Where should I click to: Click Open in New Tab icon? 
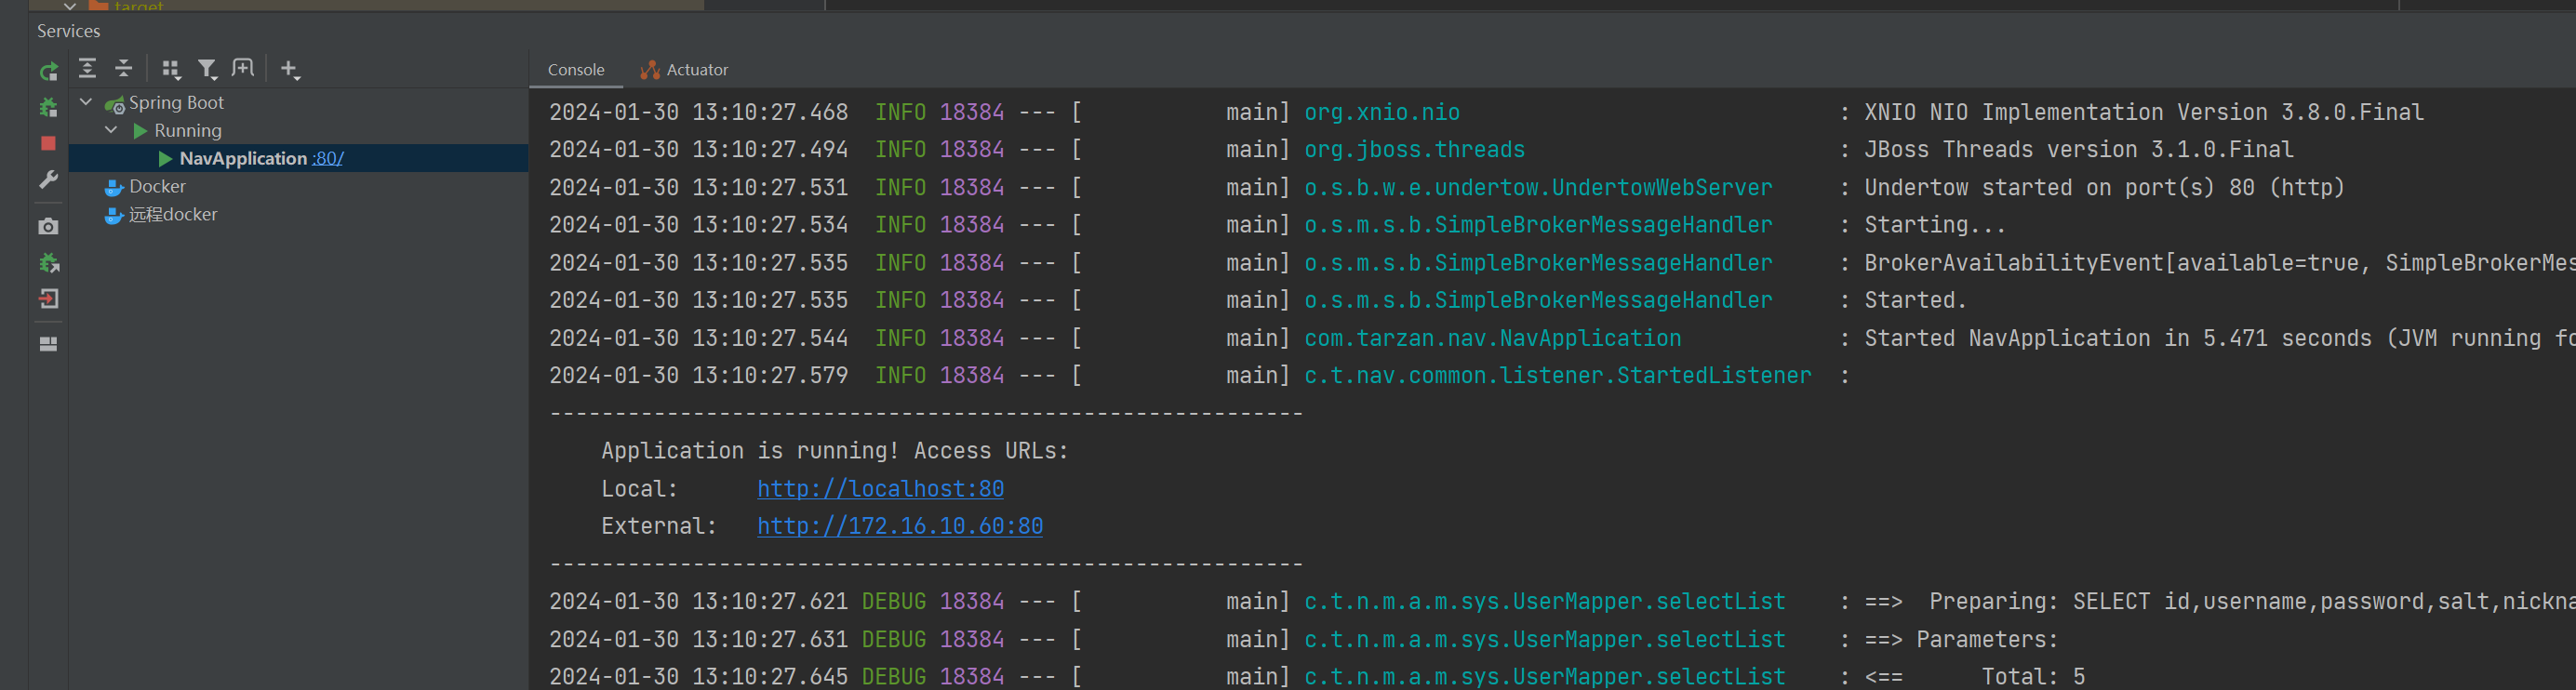[x=243, y=68]
